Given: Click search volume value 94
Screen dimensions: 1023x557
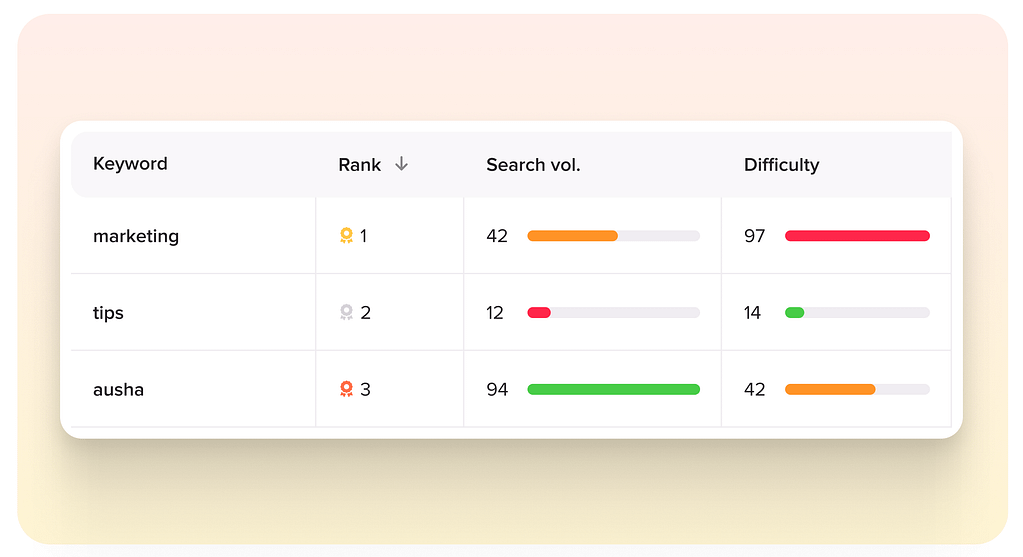Looking at the screenshot, I should click(x=497, y=390).
